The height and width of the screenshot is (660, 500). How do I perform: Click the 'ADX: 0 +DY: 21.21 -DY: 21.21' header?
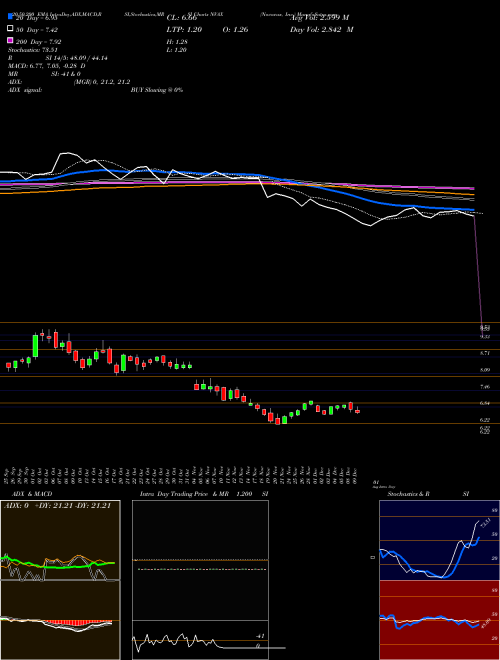(x=57, y=506)
